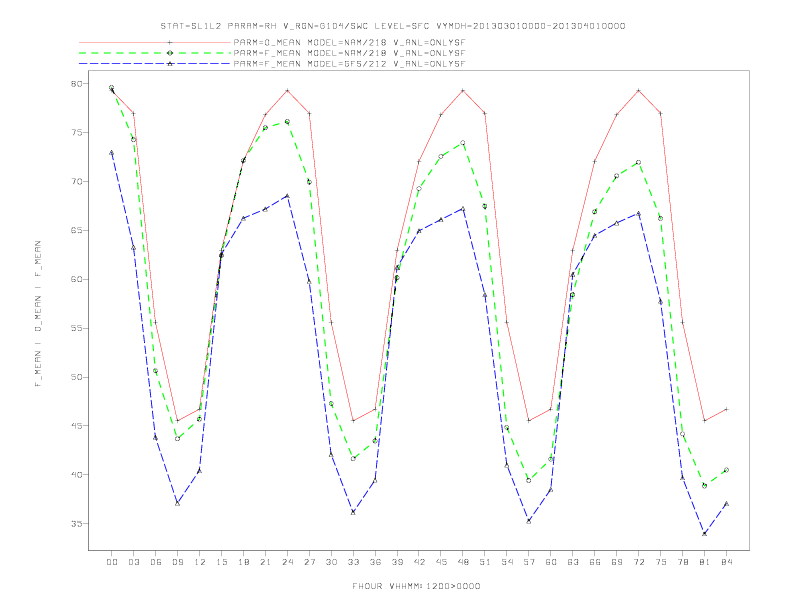
Task: Click the blue triangle data point at hour 81
Action: (x=705, y=534)
